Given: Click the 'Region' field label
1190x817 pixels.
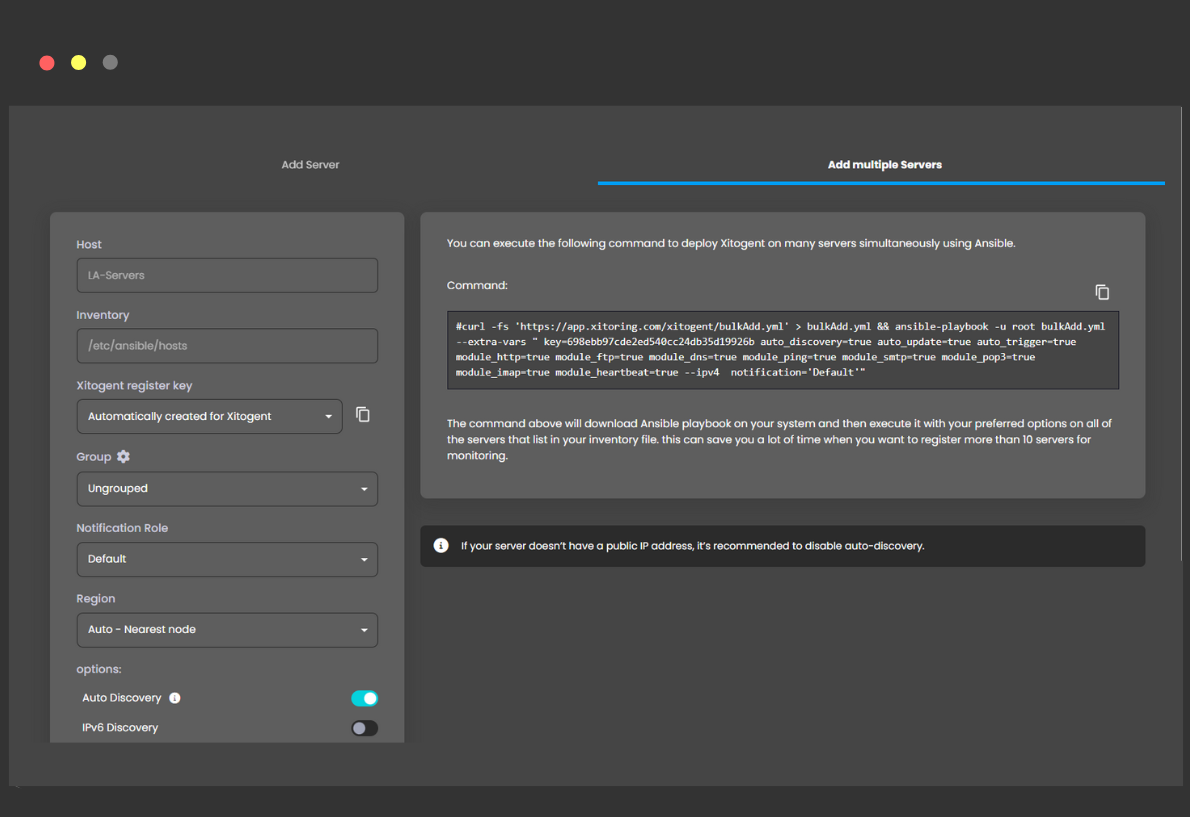Looking at the screenshot, I should tap(96, 599).
